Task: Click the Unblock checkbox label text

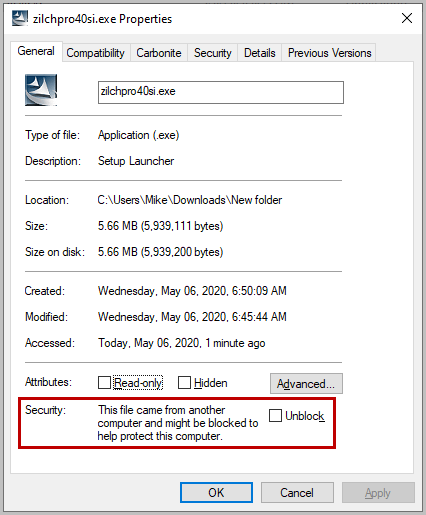Action: pyautogui.click(x=305, y=416)
